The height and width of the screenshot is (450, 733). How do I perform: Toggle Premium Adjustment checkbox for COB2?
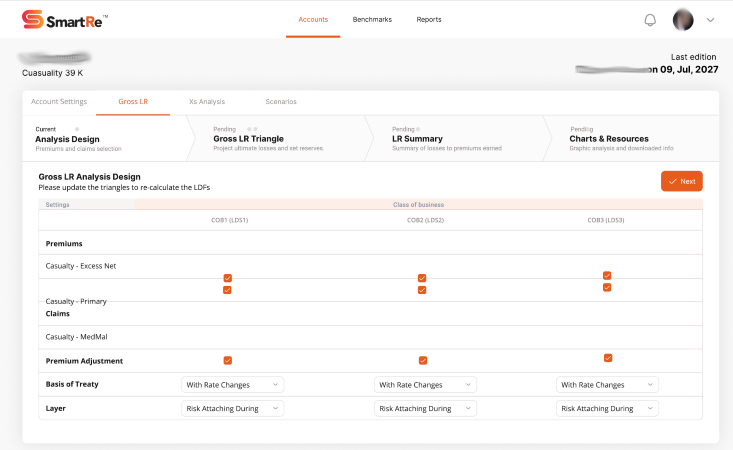pyautogui.click(x=423, y=360)
